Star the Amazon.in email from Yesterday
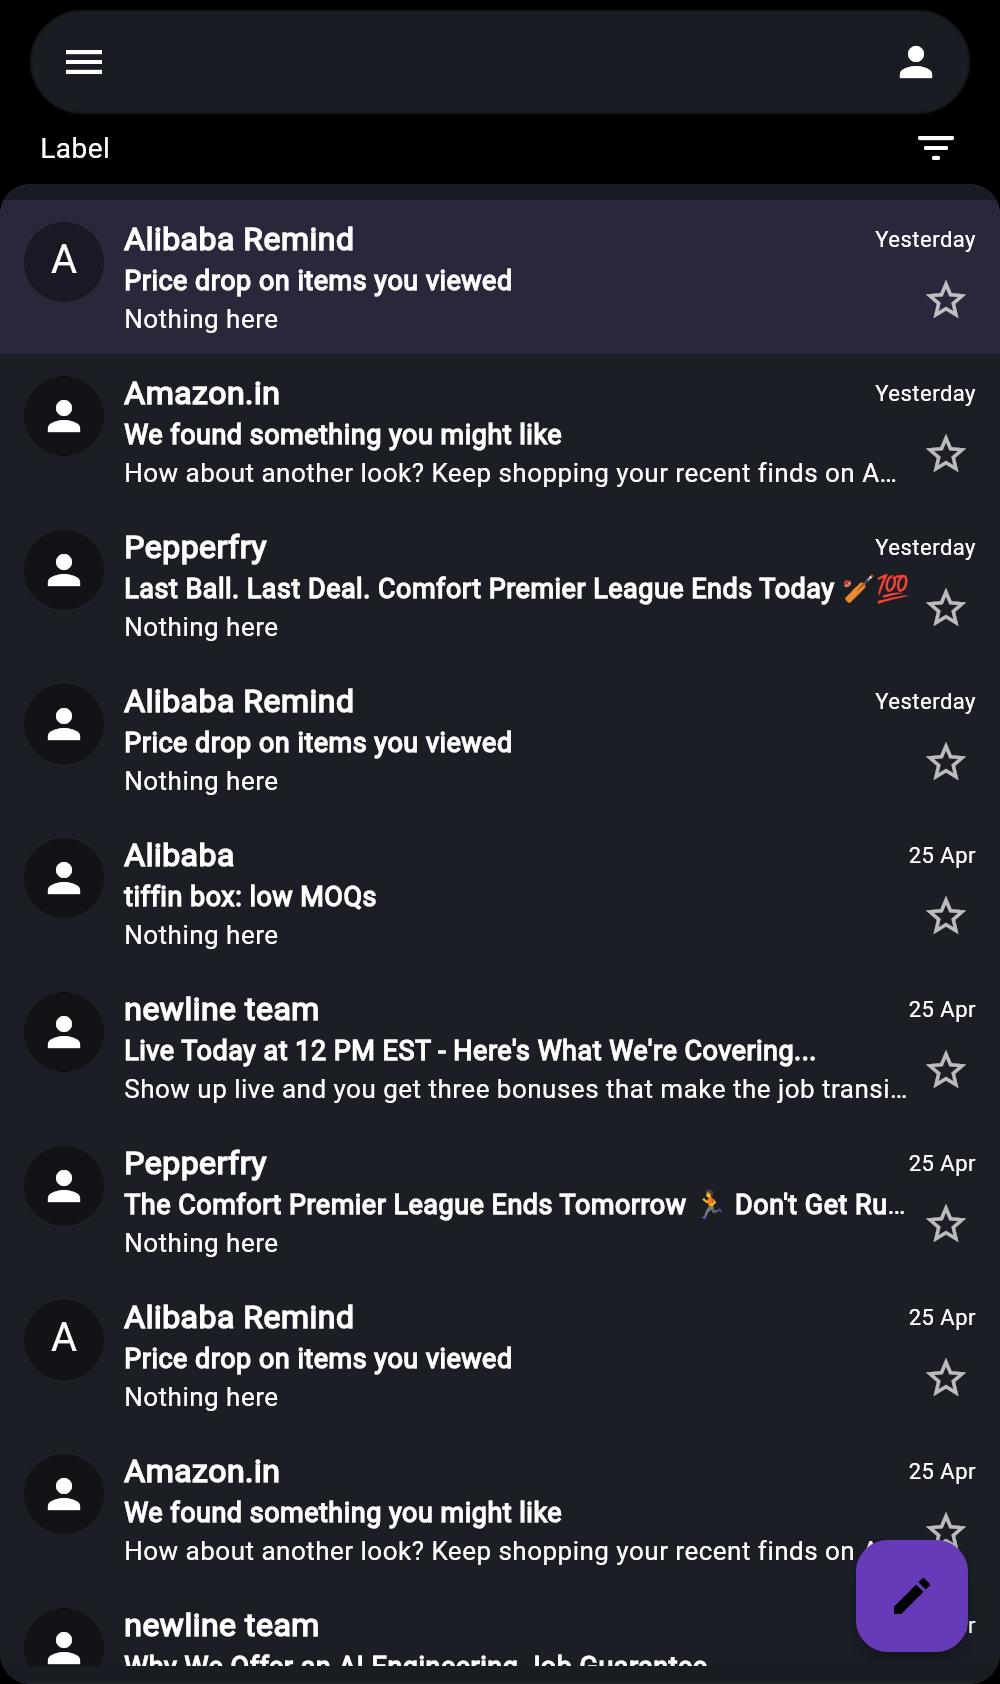This screenshot has width=1000, height=1684. (945, 454)
